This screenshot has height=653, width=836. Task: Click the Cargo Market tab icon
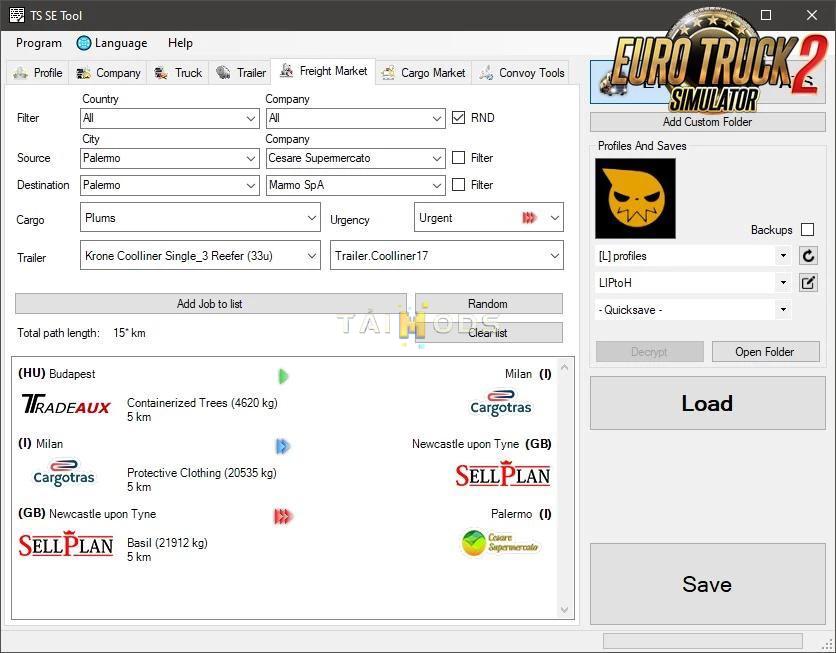[x=388, y=73]
